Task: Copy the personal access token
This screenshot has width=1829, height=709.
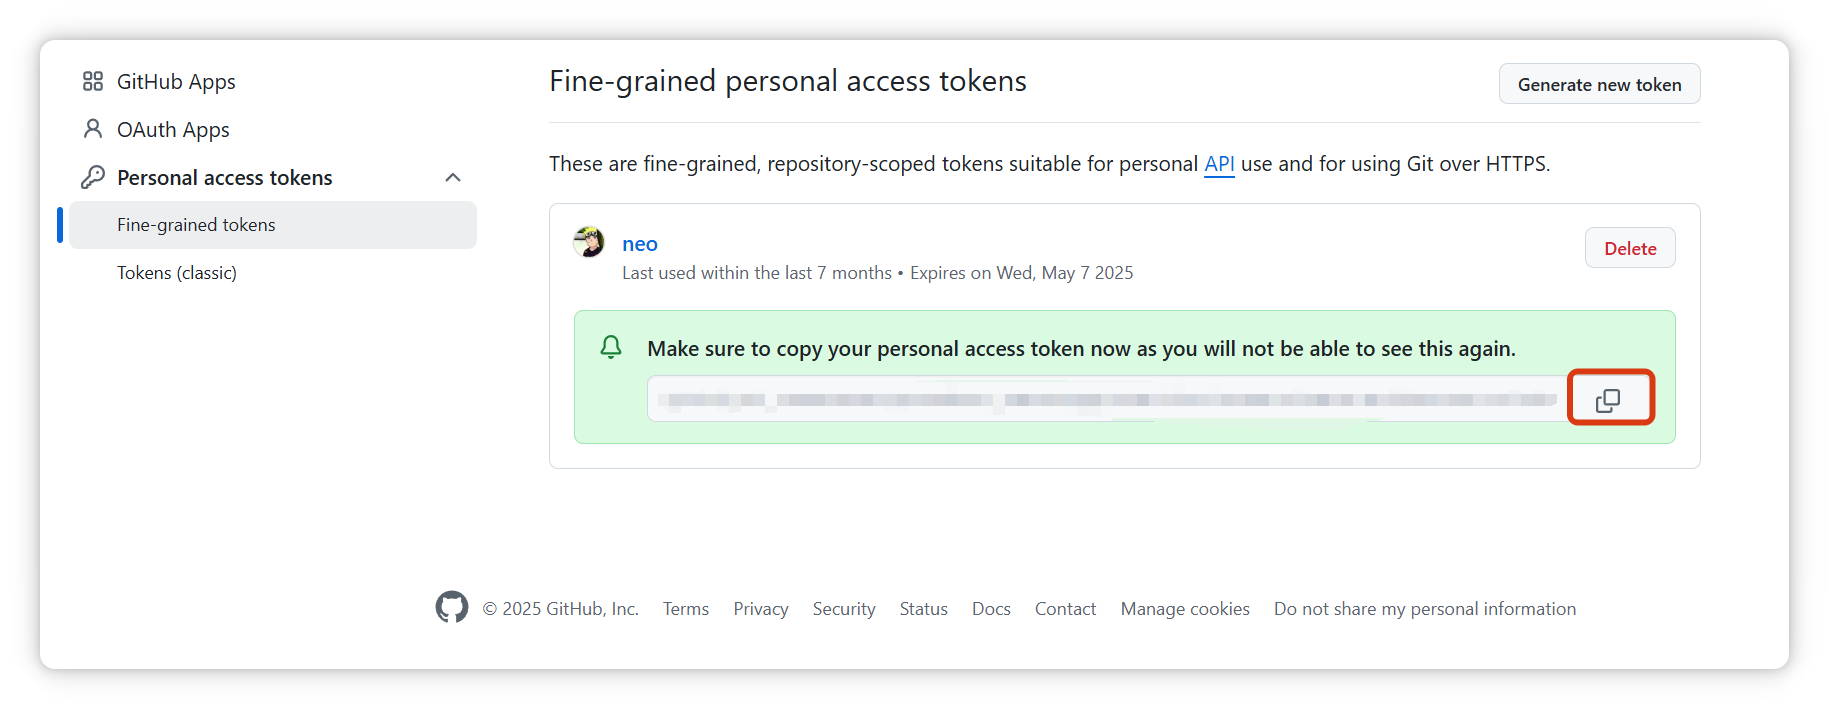Action: pos(1609,400)
